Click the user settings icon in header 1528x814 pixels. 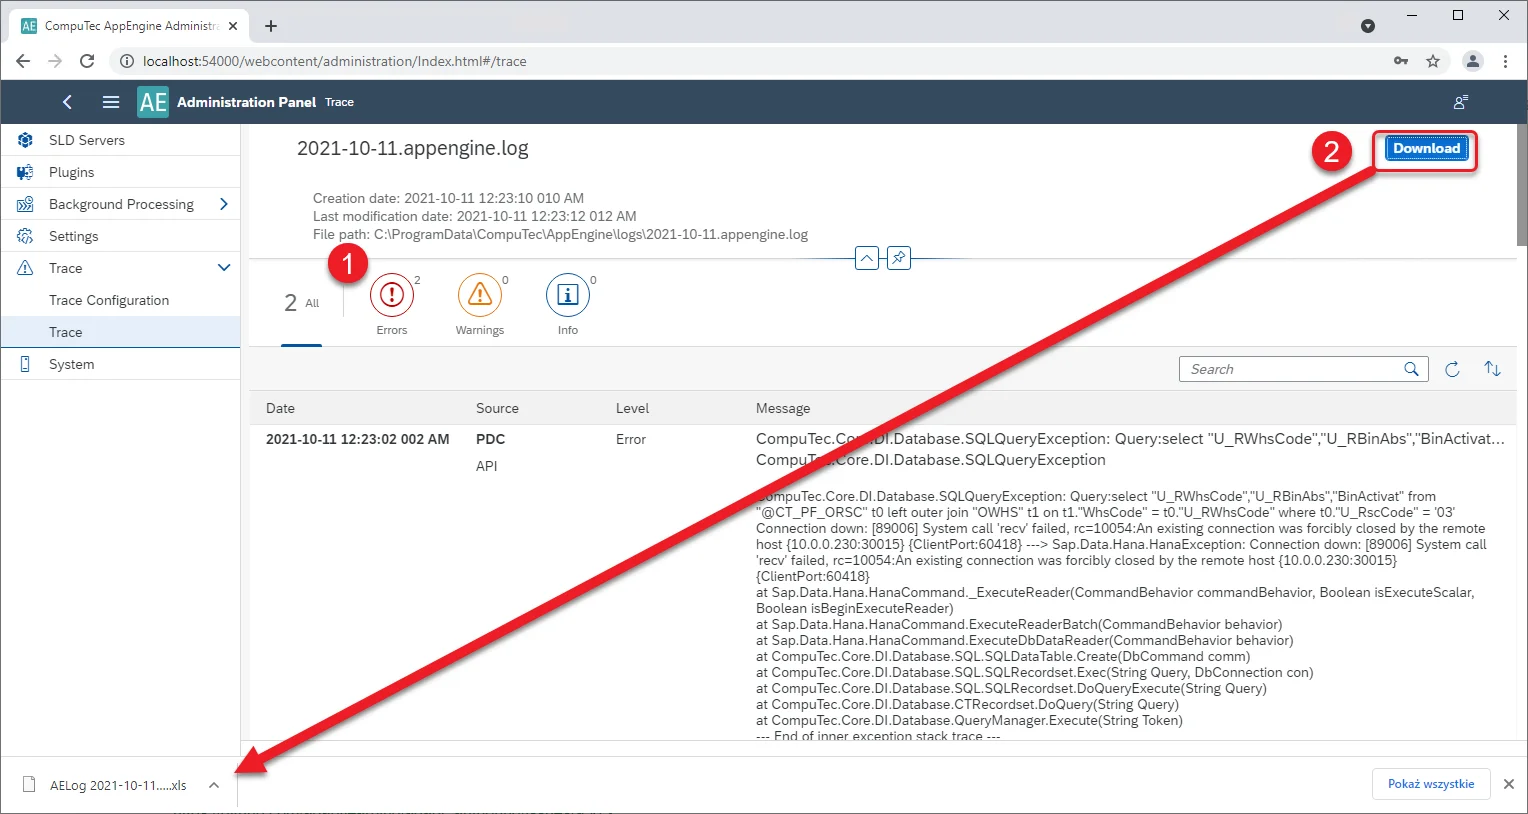pos(1460,102)
